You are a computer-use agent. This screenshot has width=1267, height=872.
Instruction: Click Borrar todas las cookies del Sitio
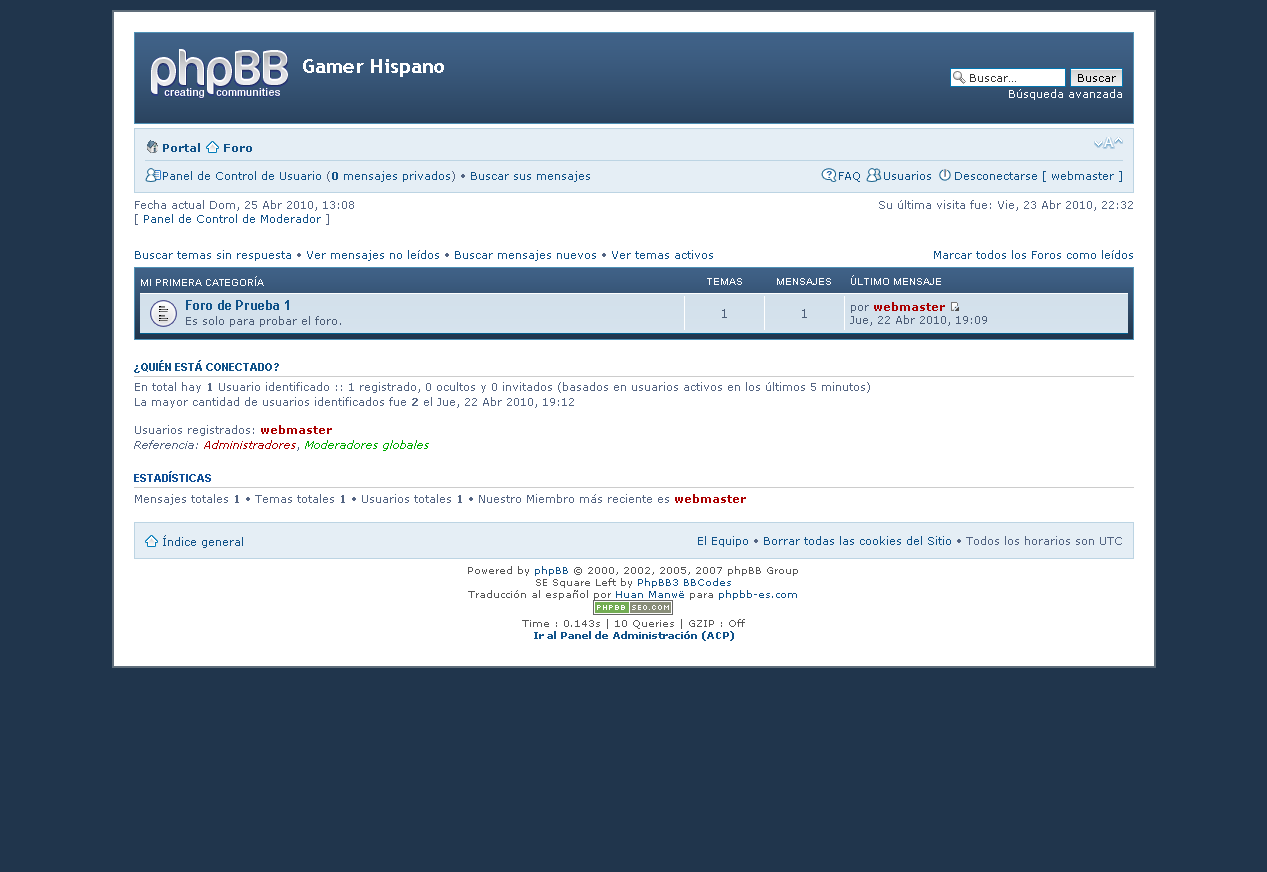857,541
